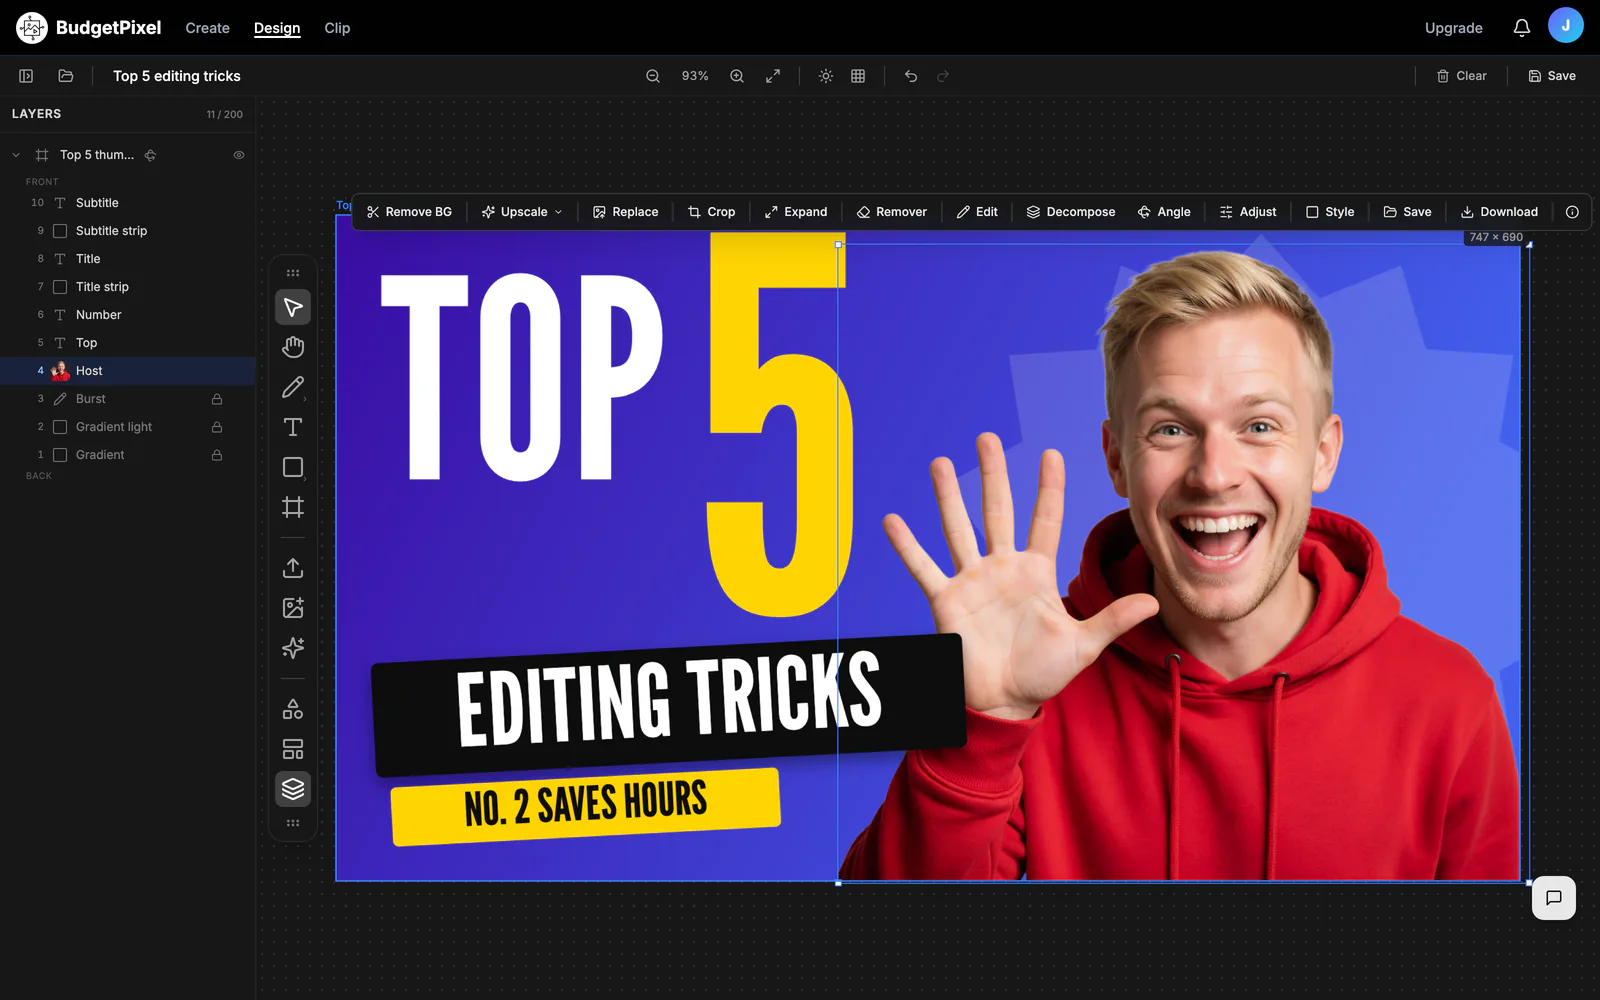This screenshot has width=1600, height=1000.
Task: Fit canvas to screen
Action: 773,76
